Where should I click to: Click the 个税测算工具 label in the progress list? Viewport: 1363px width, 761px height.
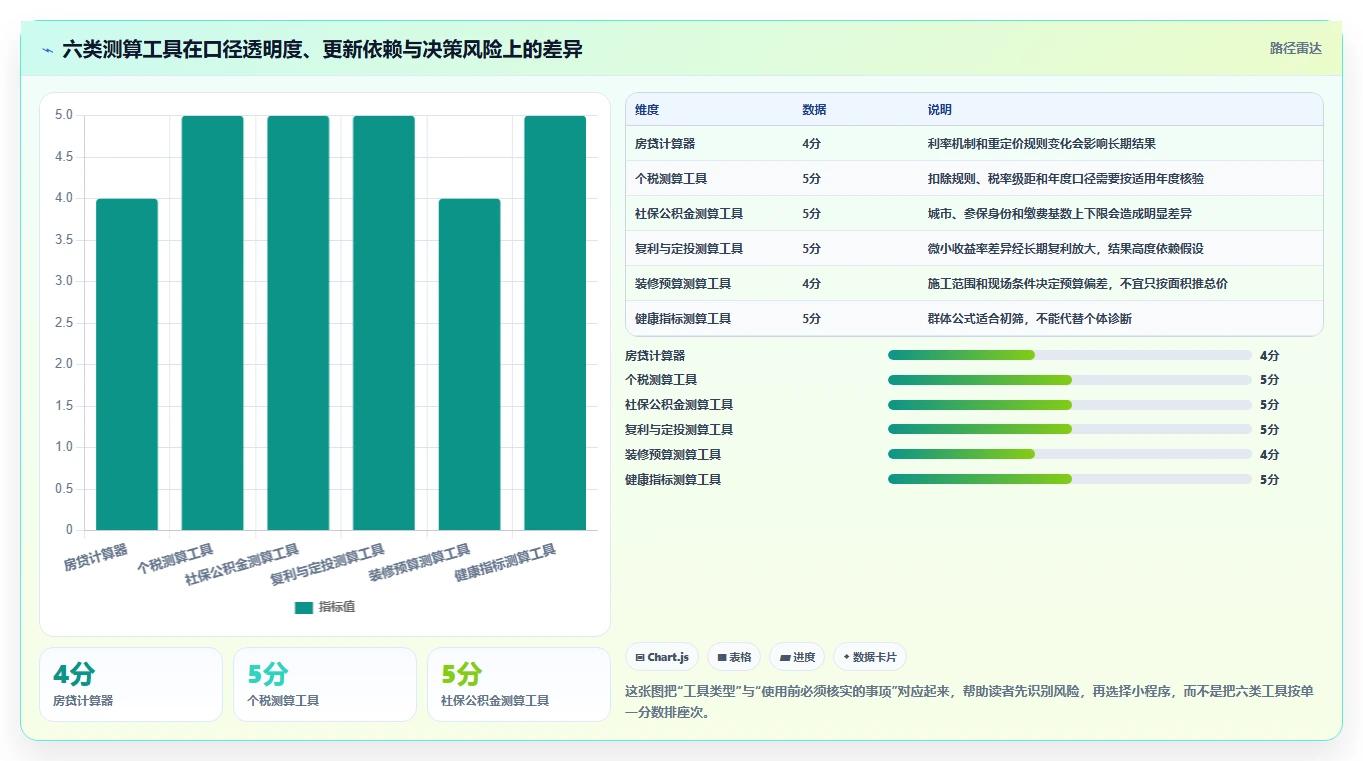[661, 380]
